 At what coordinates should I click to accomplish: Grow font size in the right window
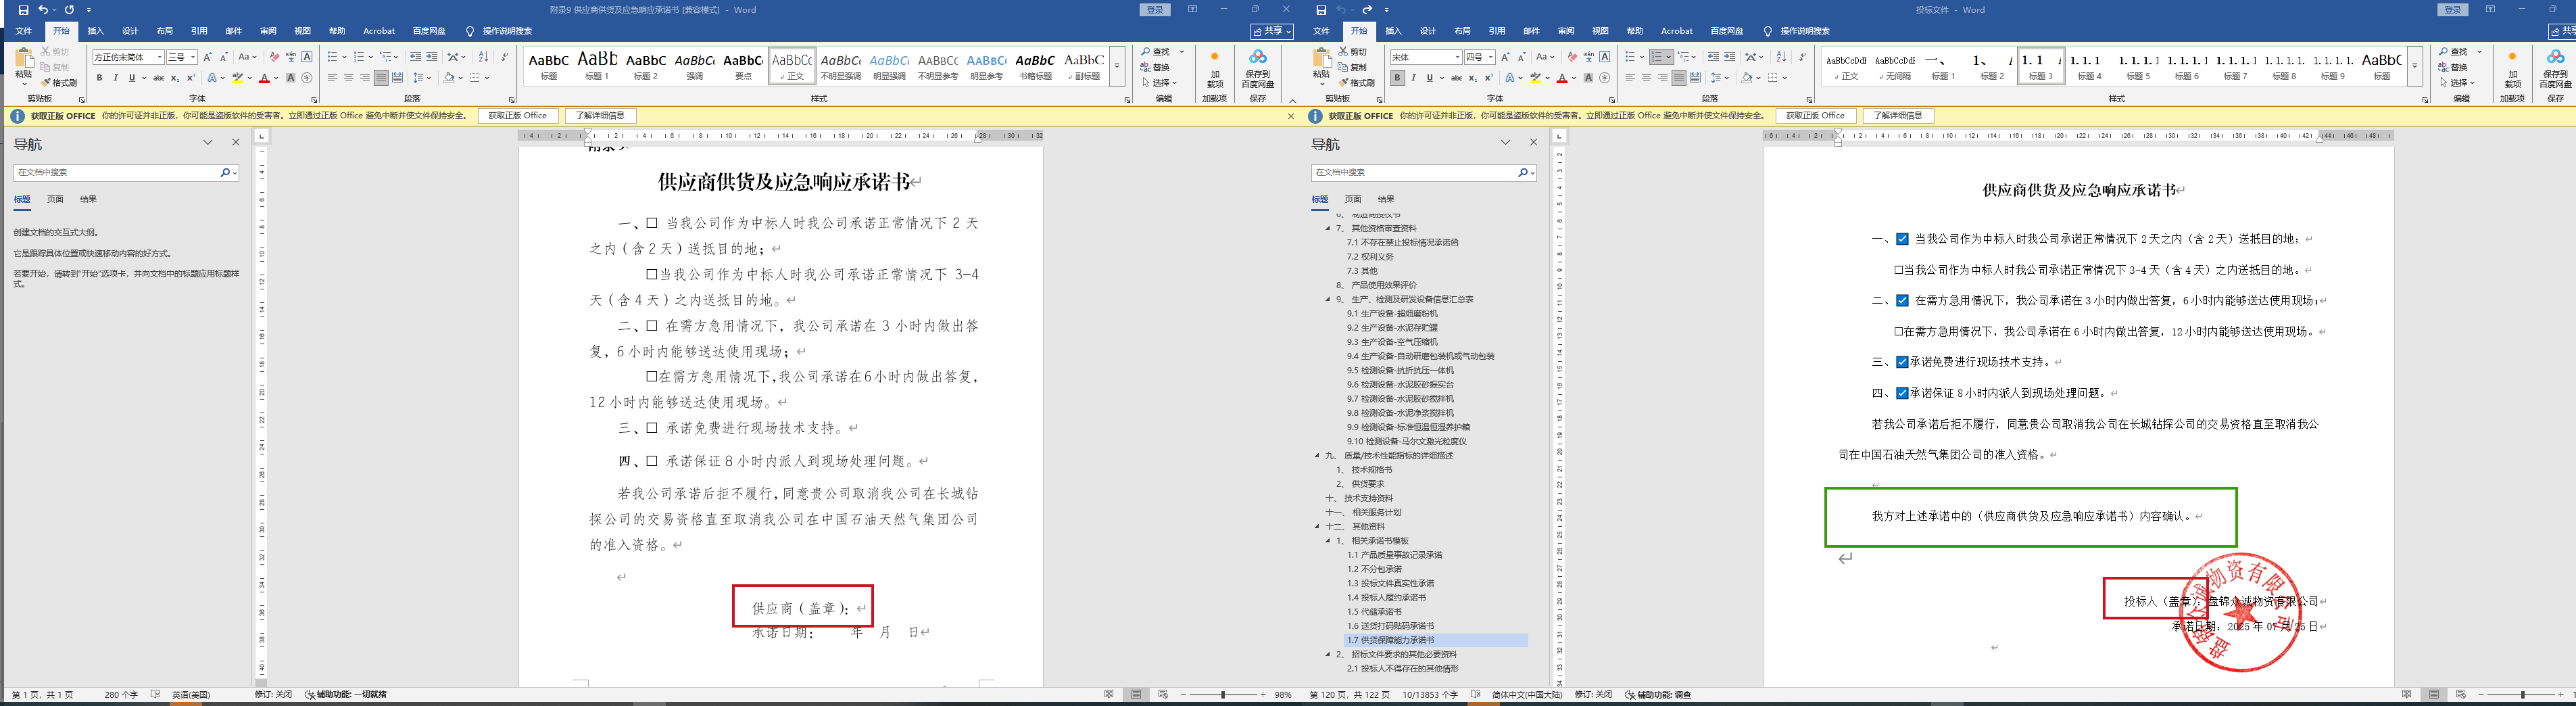1505,57
